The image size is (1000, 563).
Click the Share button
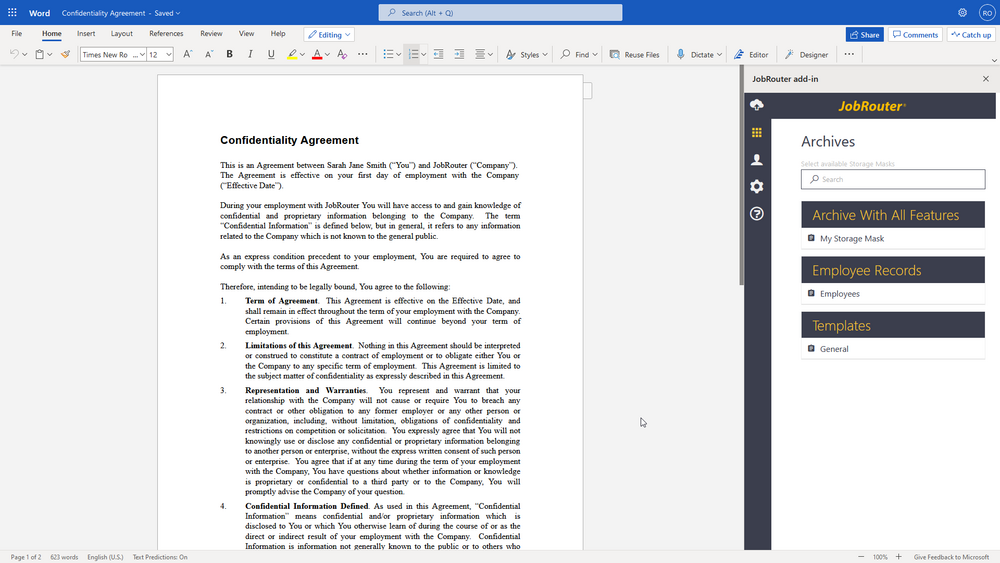[x=864, y=34]
